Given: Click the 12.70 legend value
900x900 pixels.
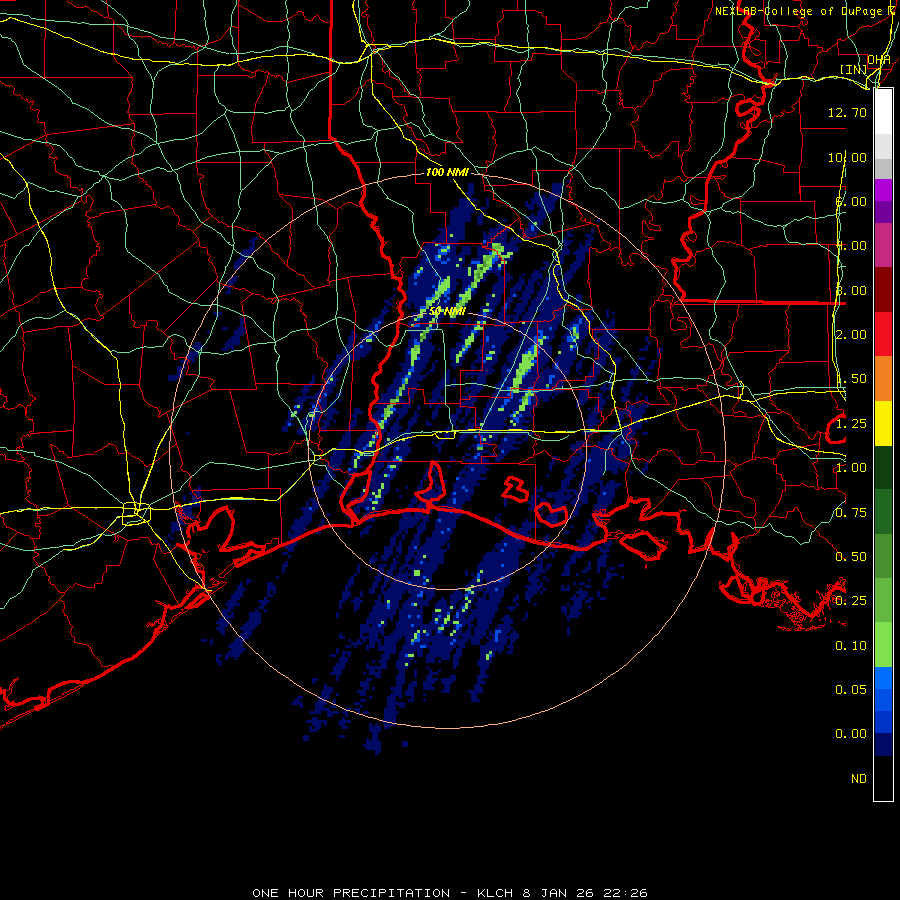Looking at the screenshot, I should pyautogui.click(x=847, y=112).
